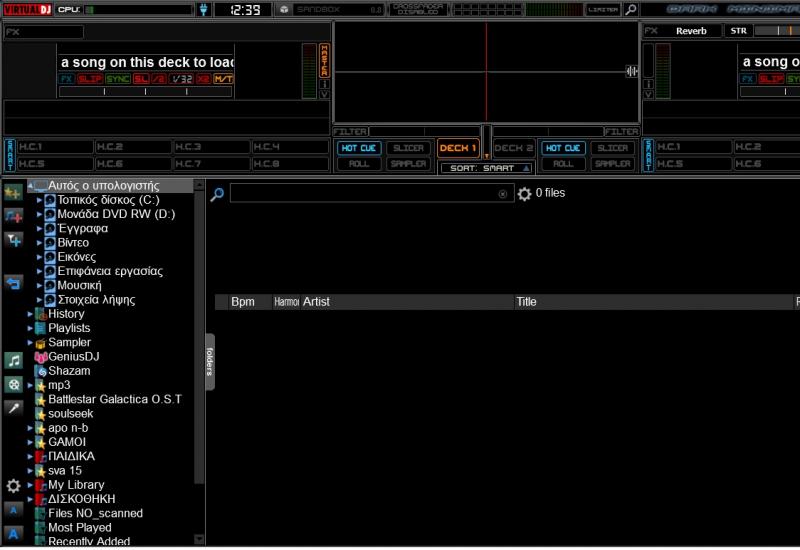This screenshot has height=550, width=800.
Task: Toggle the LIMITER button
Action: (603, 9)
